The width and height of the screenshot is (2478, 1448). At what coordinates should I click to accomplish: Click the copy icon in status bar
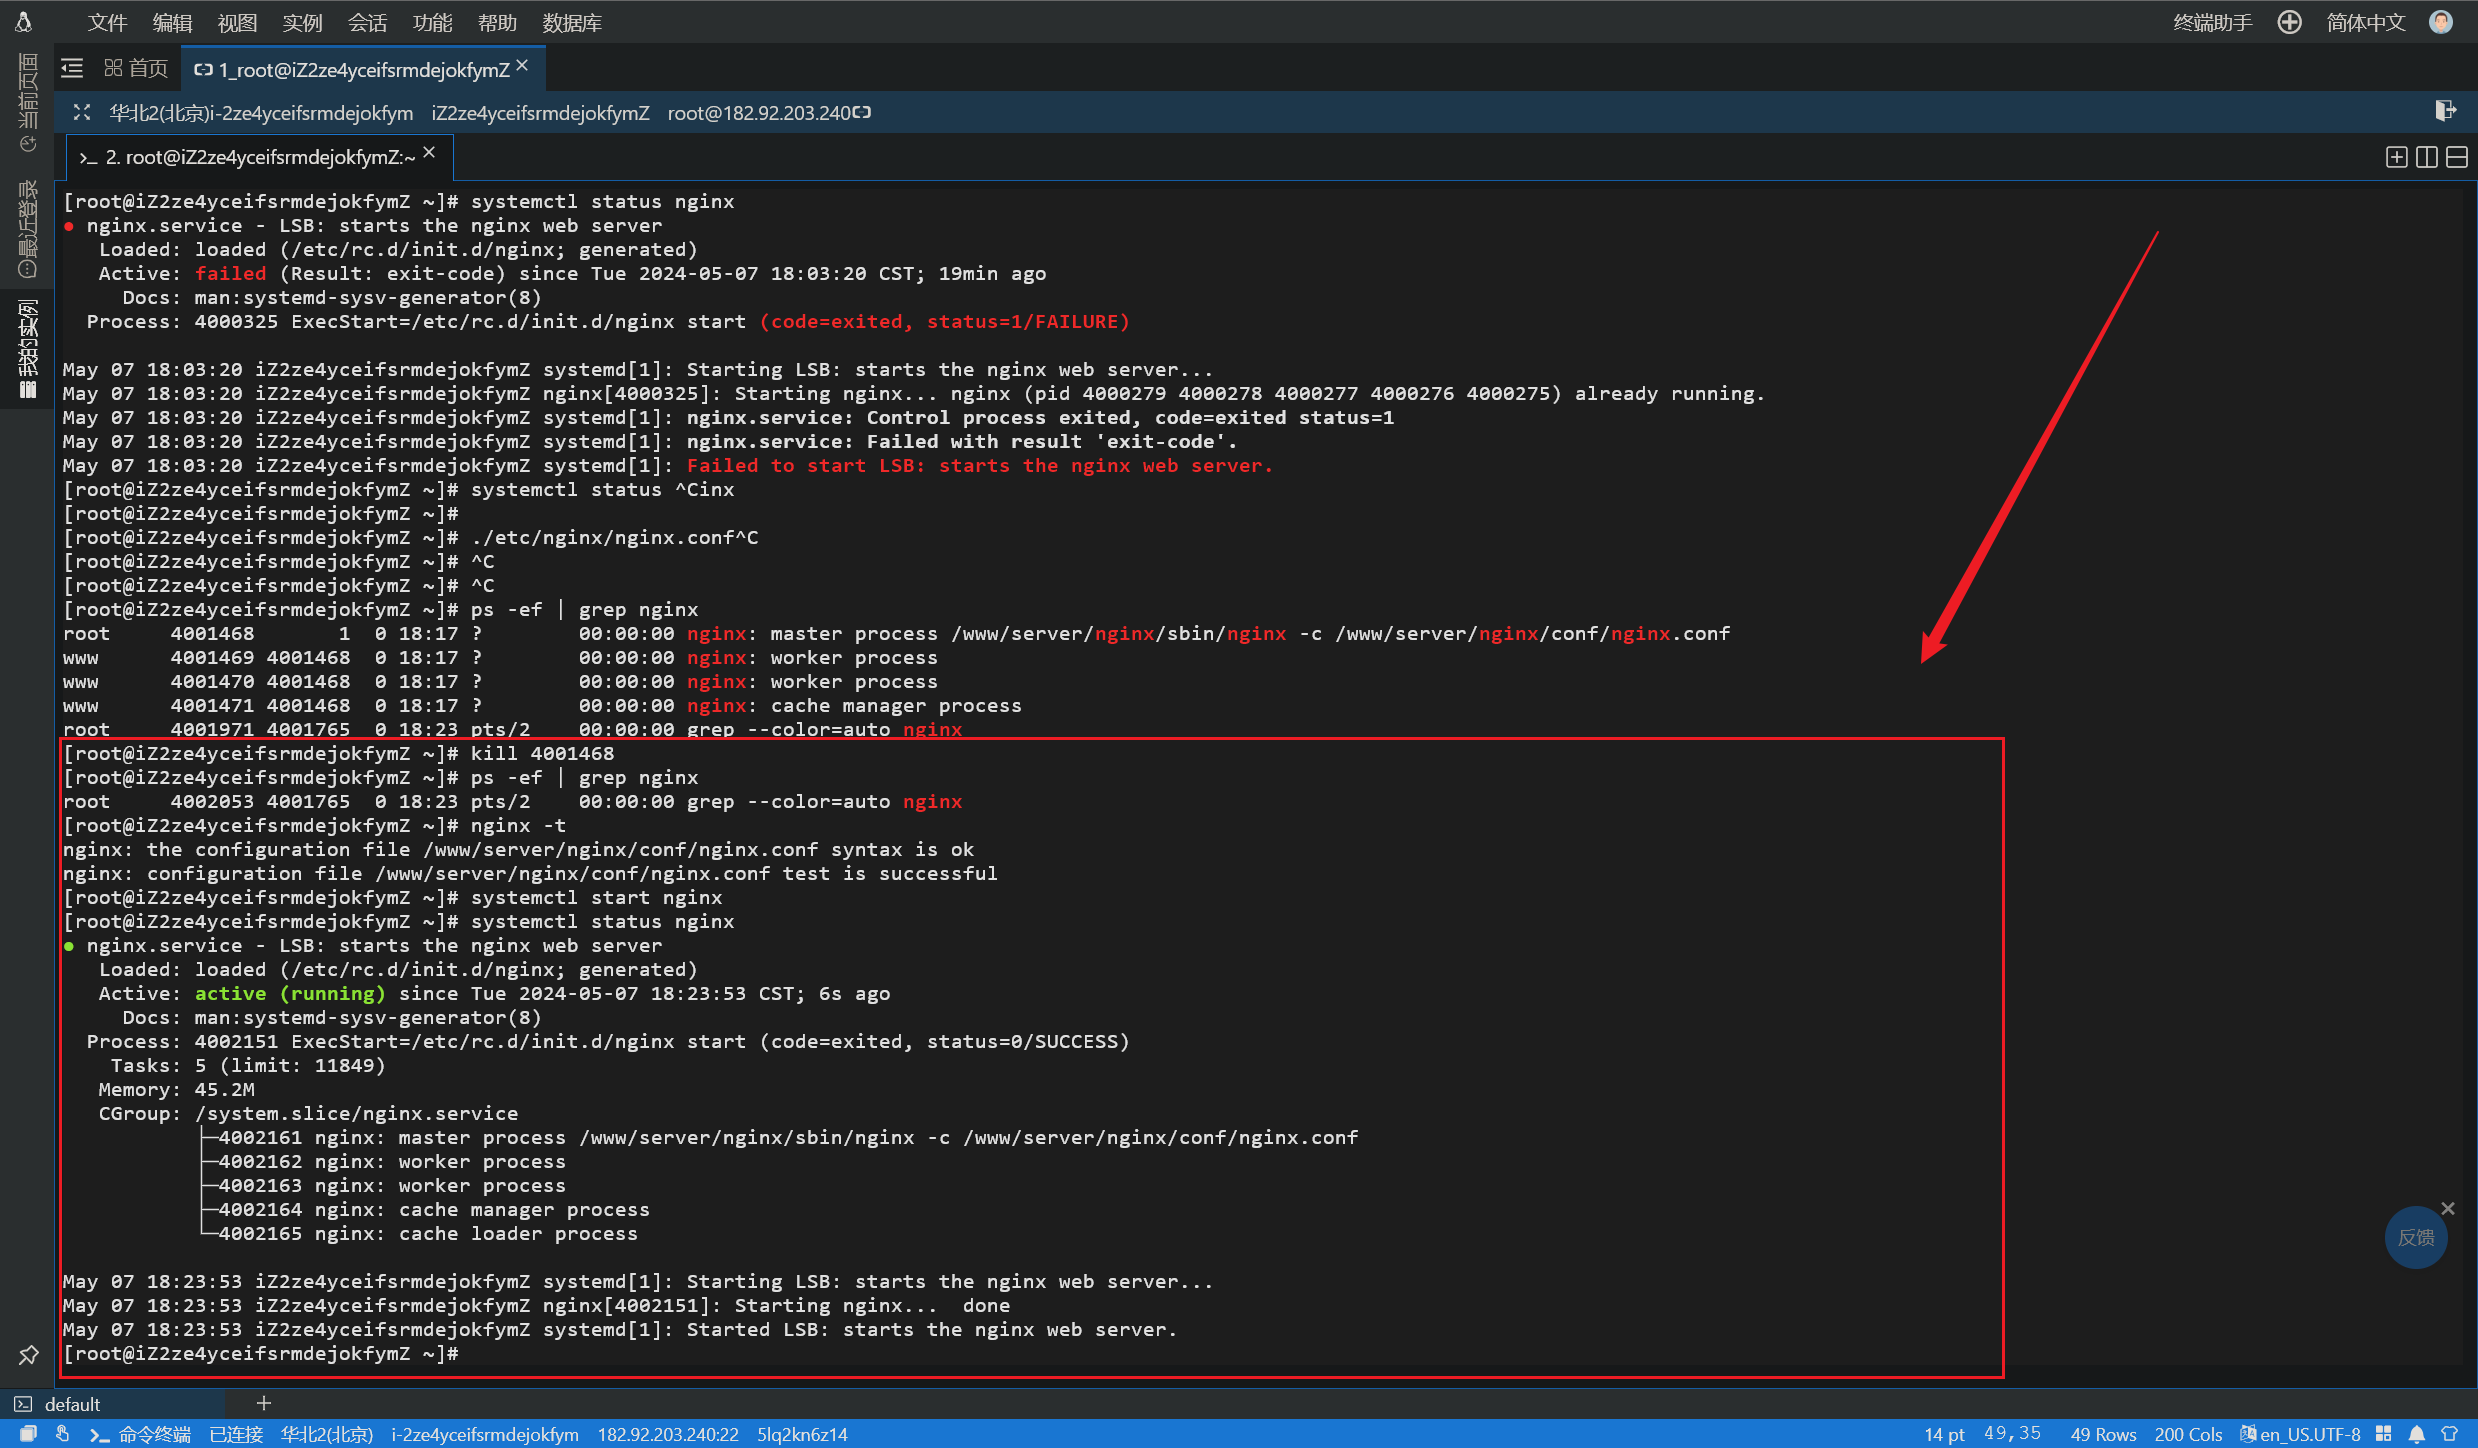click(x=28, y=1434)
